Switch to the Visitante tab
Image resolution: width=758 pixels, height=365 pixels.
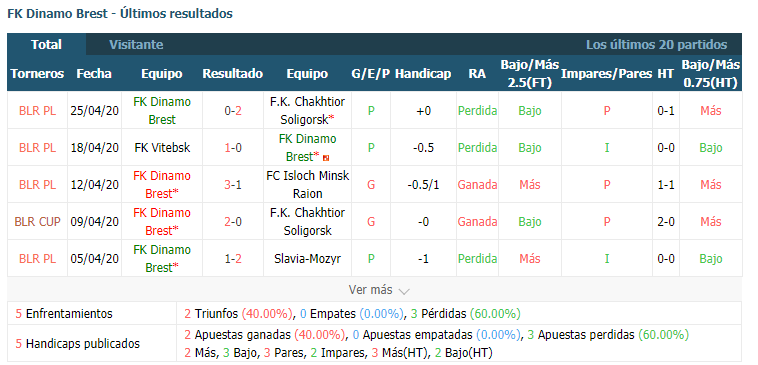click(136, 44)
